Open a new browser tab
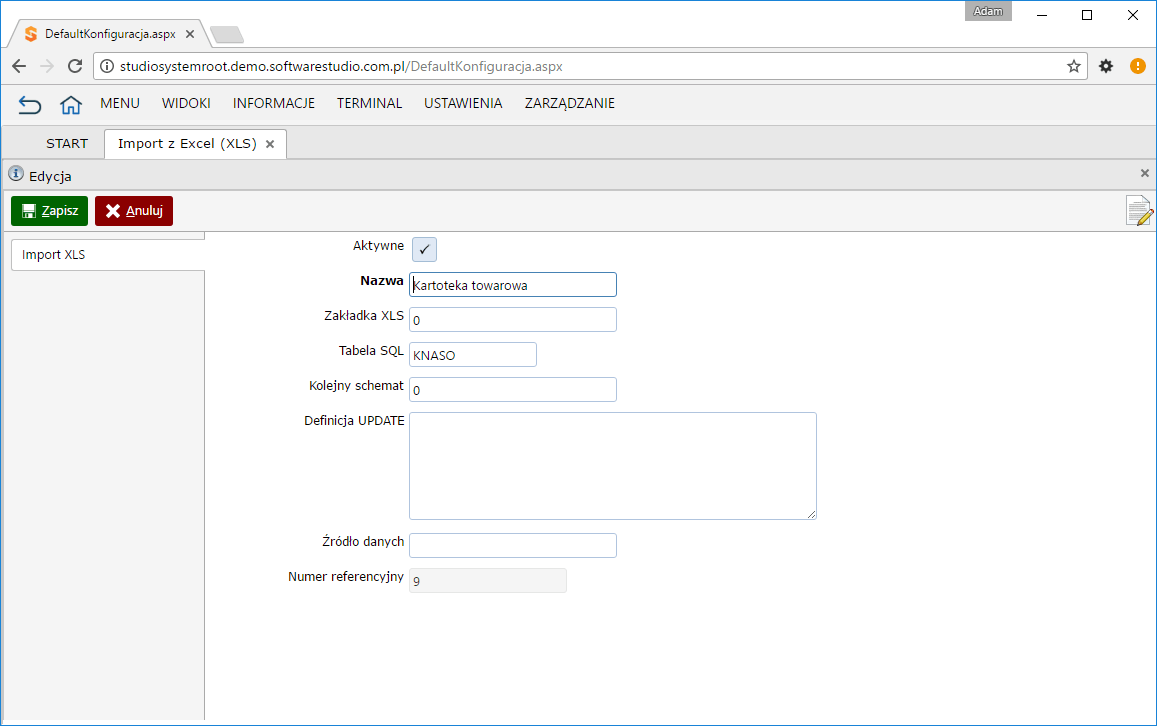 click(x=227, y=35)
